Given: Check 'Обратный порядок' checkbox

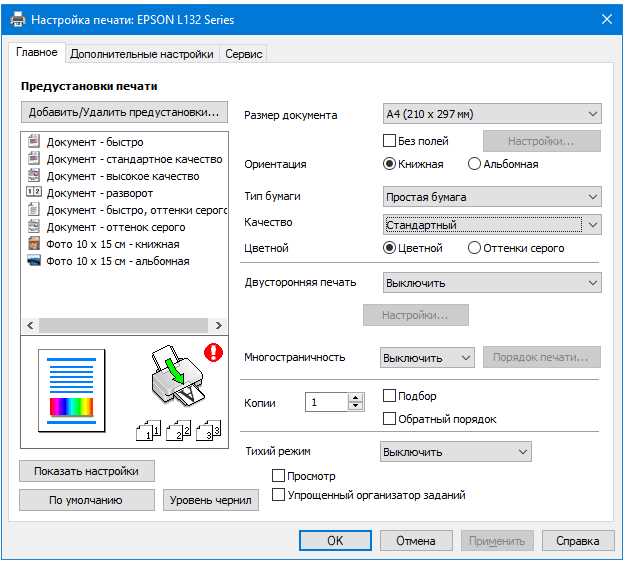Looking at the screenshot, I should [389, 419].
